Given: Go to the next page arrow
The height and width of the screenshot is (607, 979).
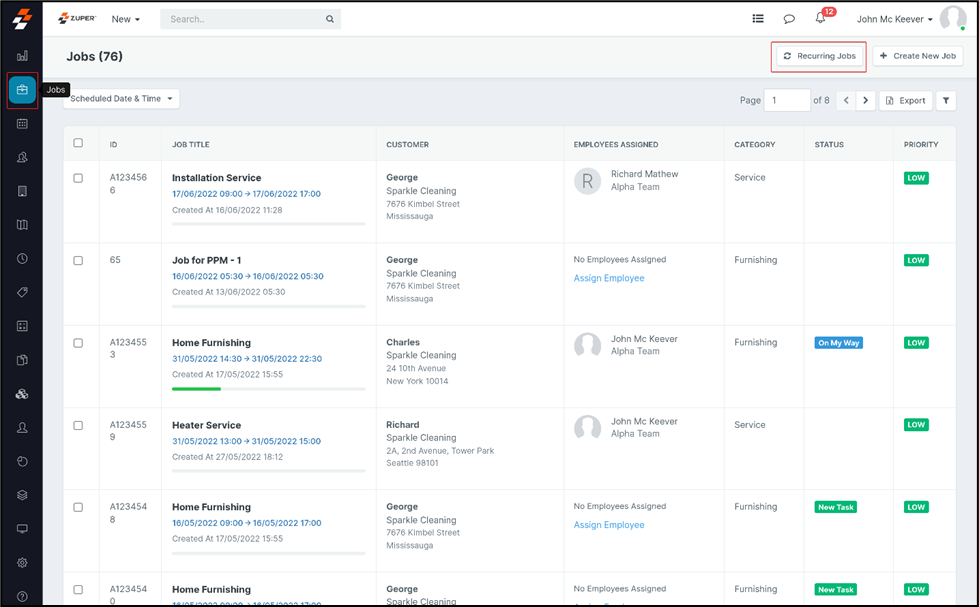Looking at the screenshot, I should 866,100.
